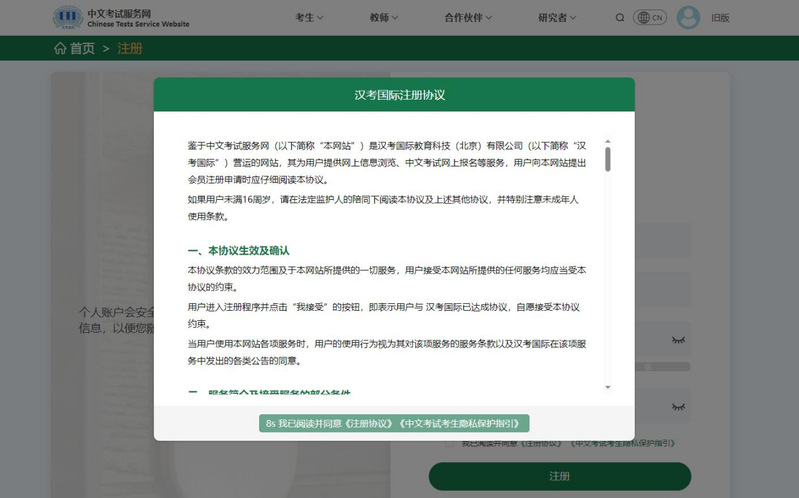Click the paragraph starting 当用户使用本网站各项服务时
799x498 pixels.
[387, 352]
